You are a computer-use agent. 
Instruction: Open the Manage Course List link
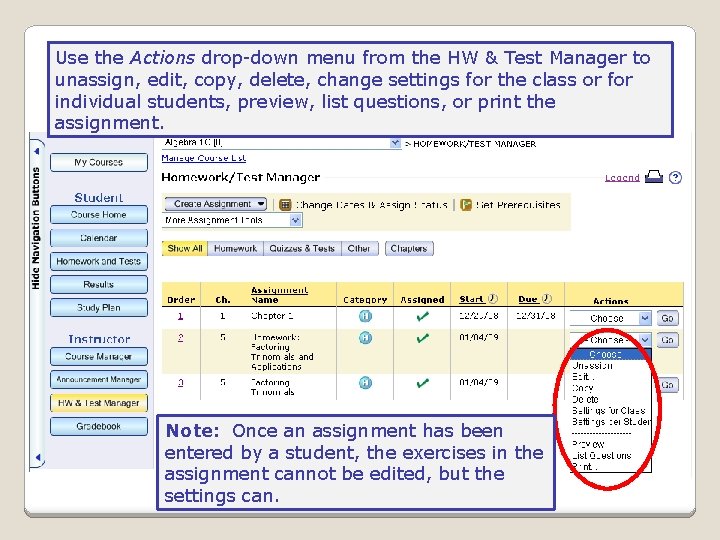[203, 158]
